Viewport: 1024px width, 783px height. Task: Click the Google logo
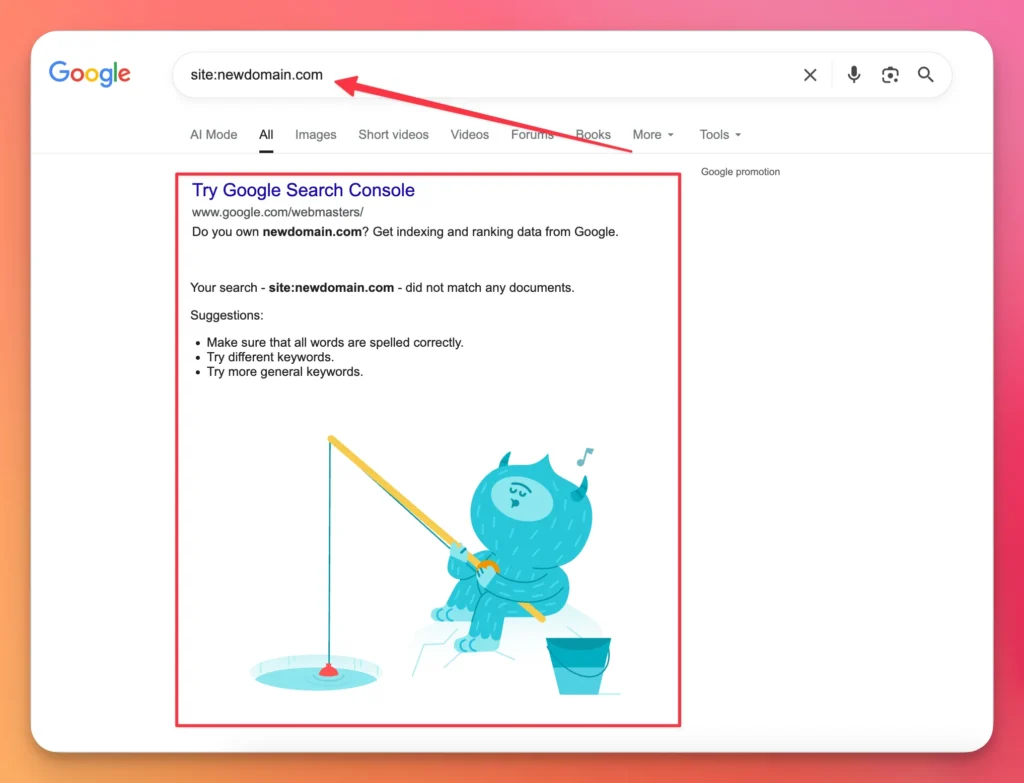90,74
